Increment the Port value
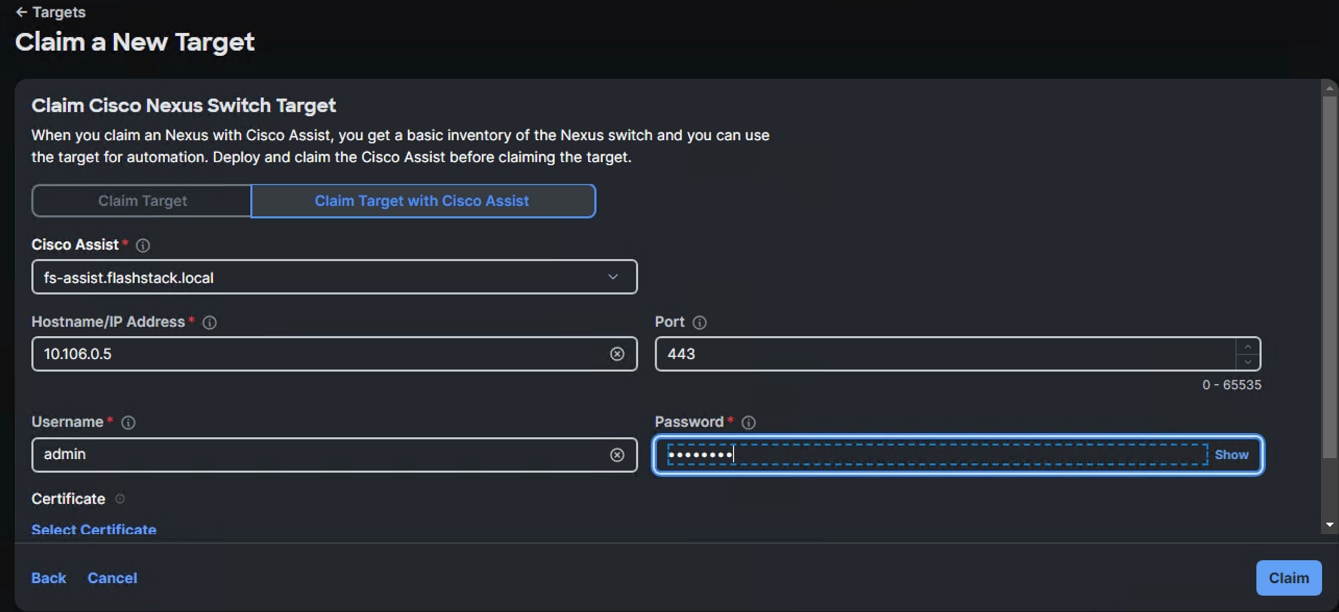Image resolution: width=1339 pixels, height=612 pixels. click(x=1248, y=347)
